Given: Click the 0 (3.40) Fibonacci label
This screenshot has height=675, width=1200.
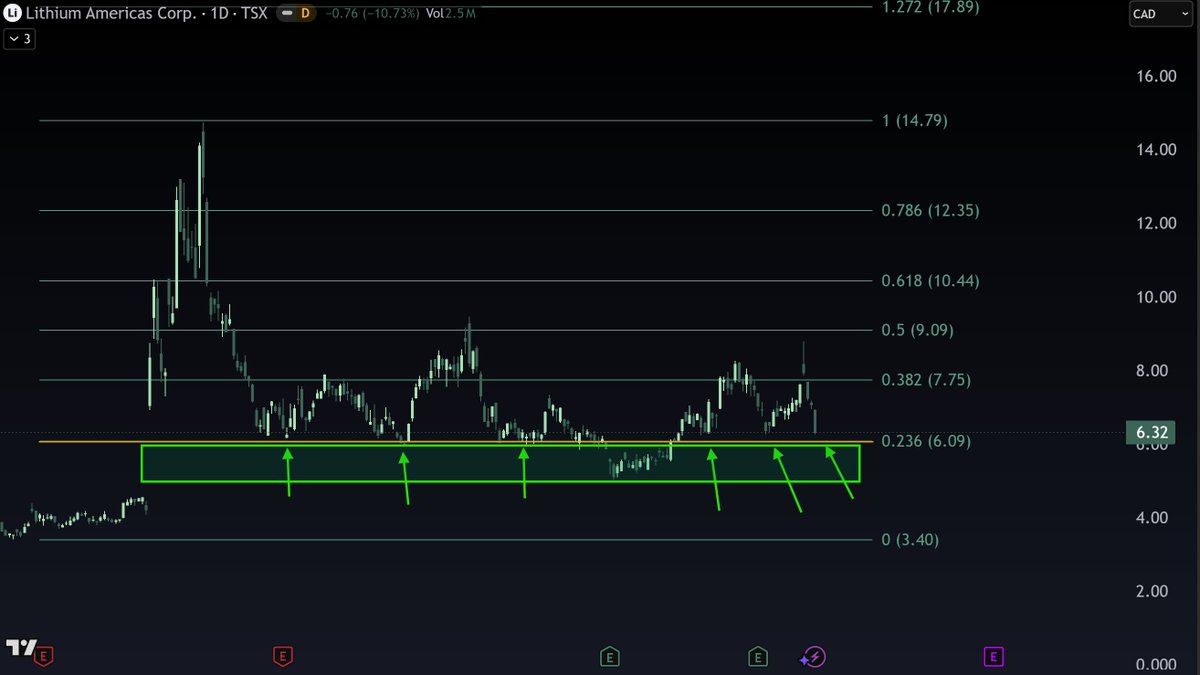Looking at the screenshot, I should pos(911,540).
